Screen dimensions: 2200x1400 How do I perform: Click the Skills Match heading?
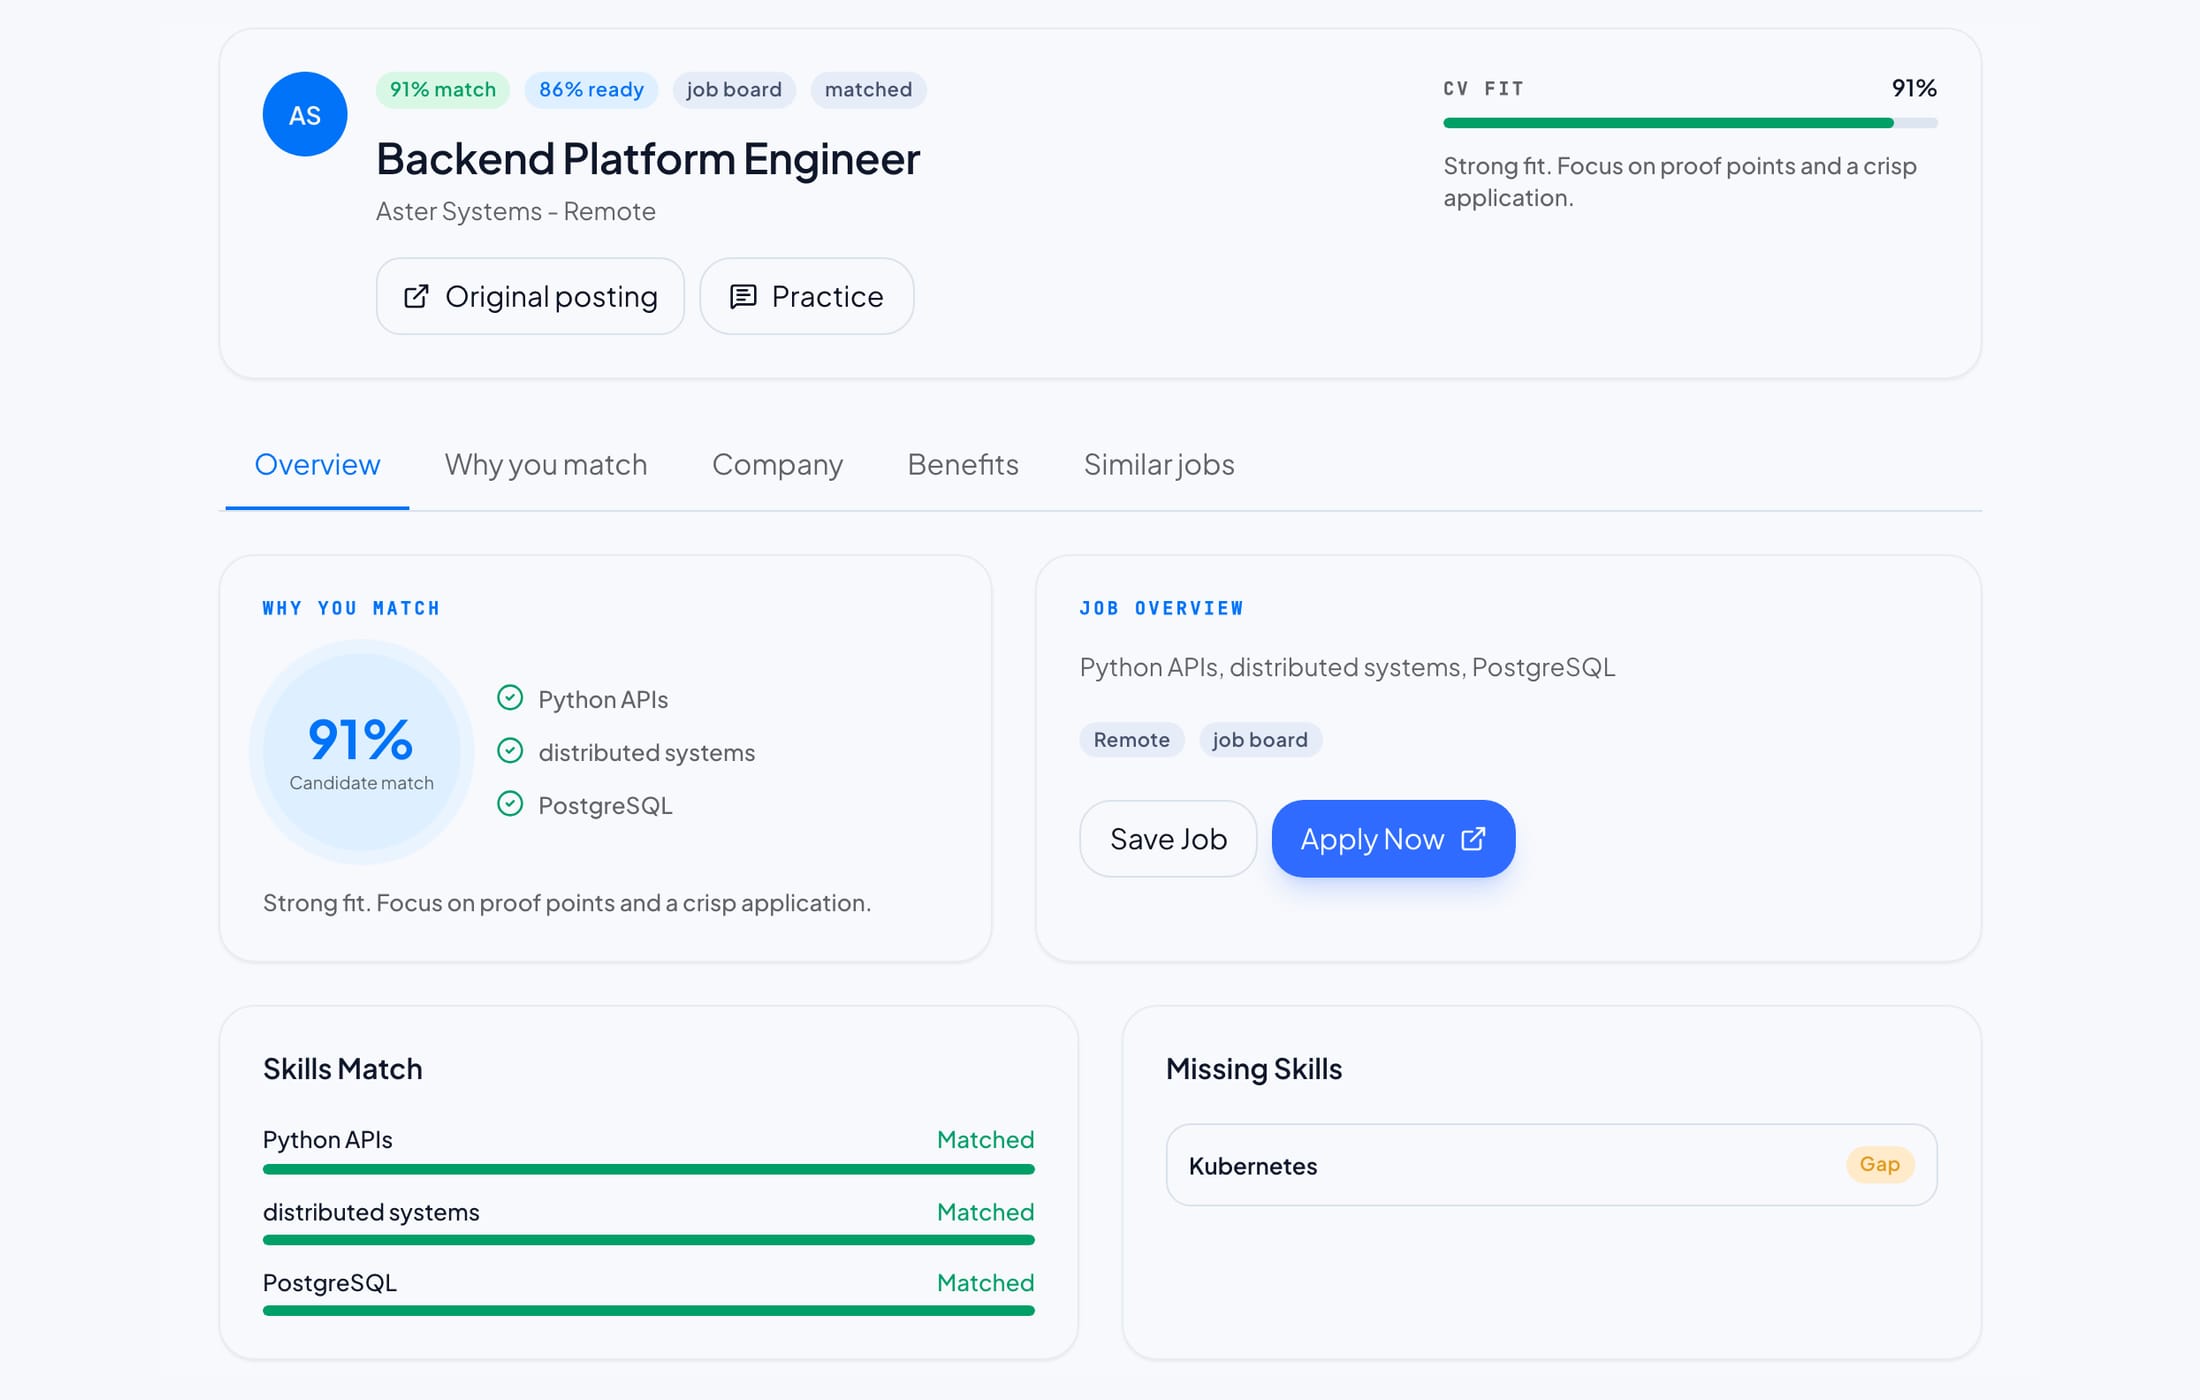[342, 1069]
